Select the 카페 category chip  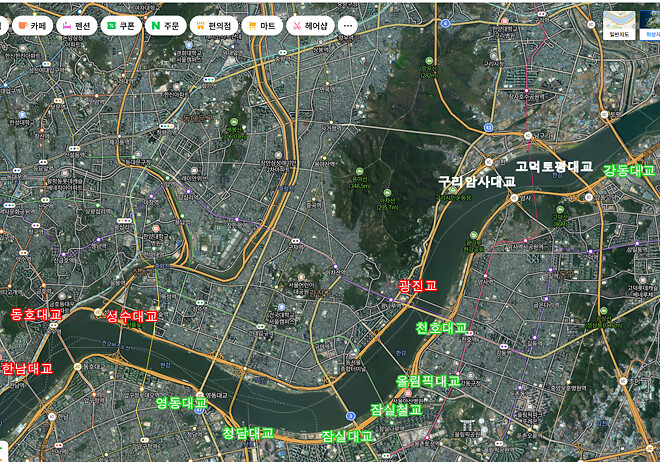click(x=32, y=26)
